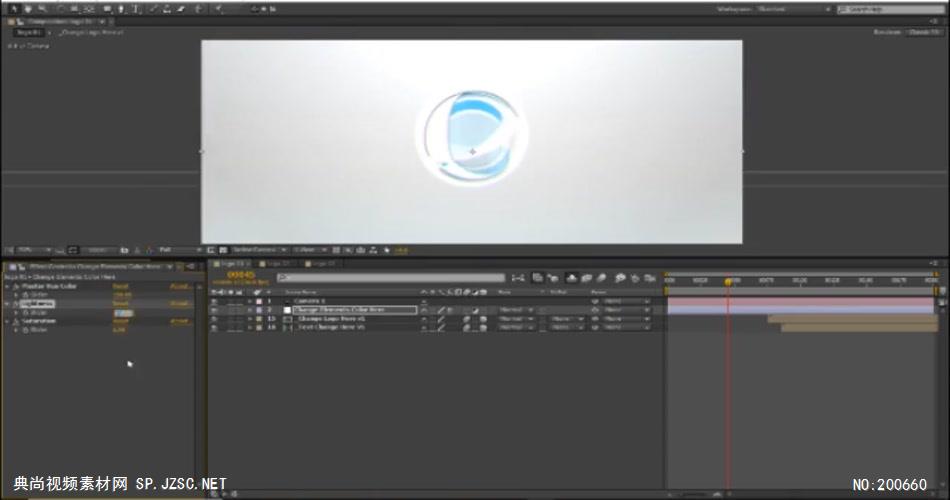Open Parent dropdown for Camera 1 layer
The image size is (950, 500).
tap(626, 301)
